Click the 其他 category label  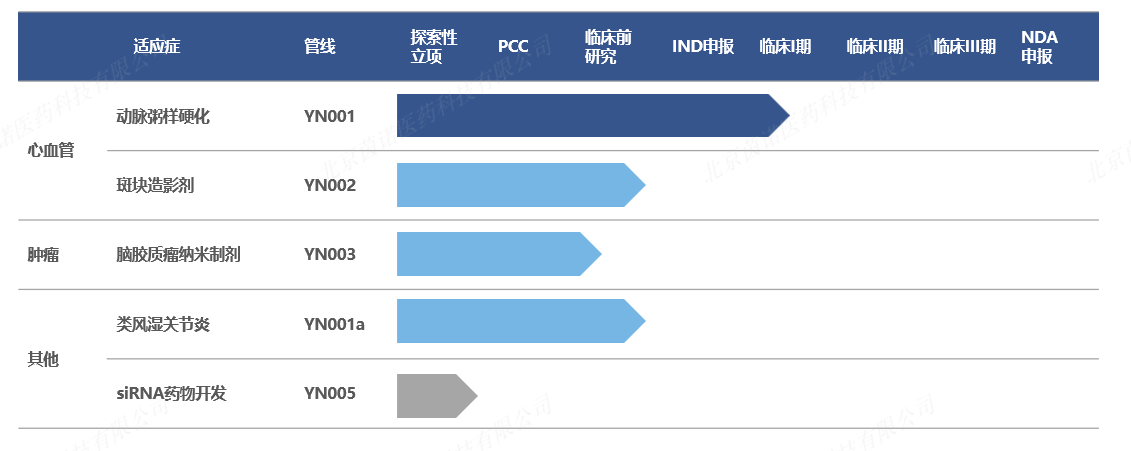coord(43,359)
